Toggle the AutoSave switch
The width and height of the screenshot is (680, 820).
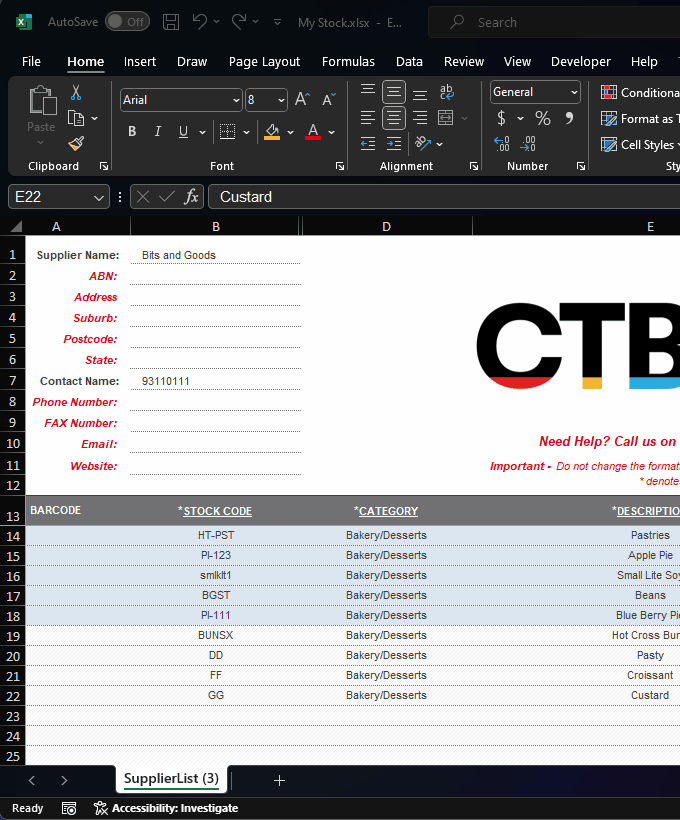127,22
